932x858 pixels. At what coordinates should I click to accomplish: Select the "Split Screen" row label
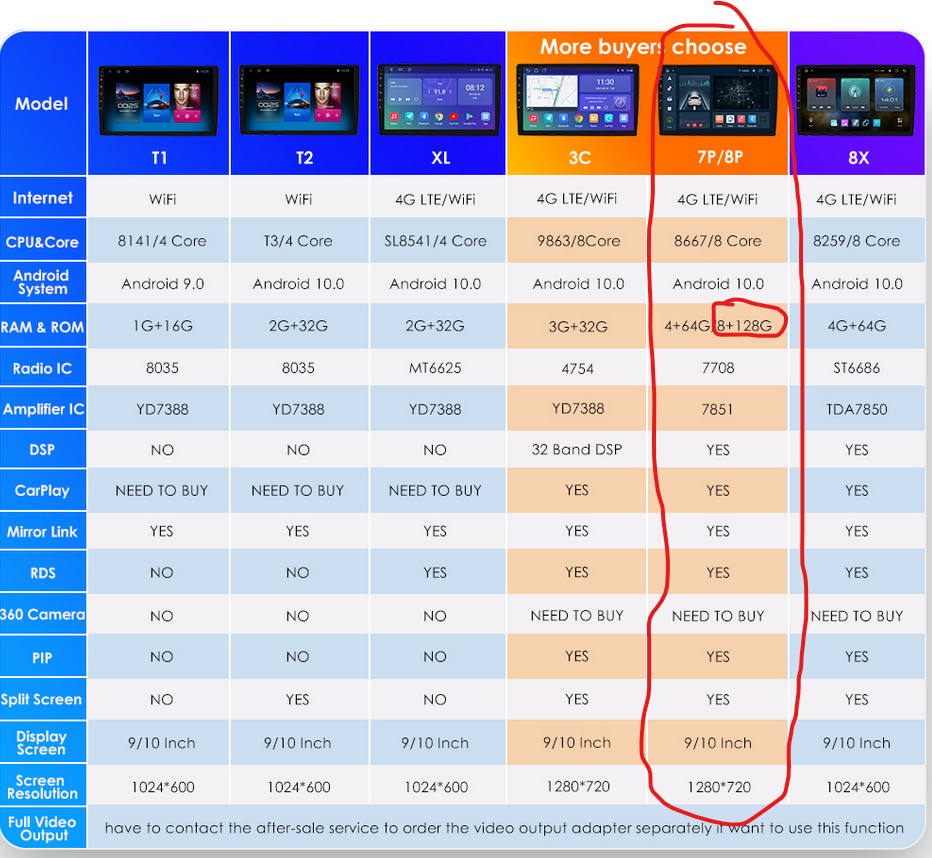pyautogui.click(x=43, y=699)
